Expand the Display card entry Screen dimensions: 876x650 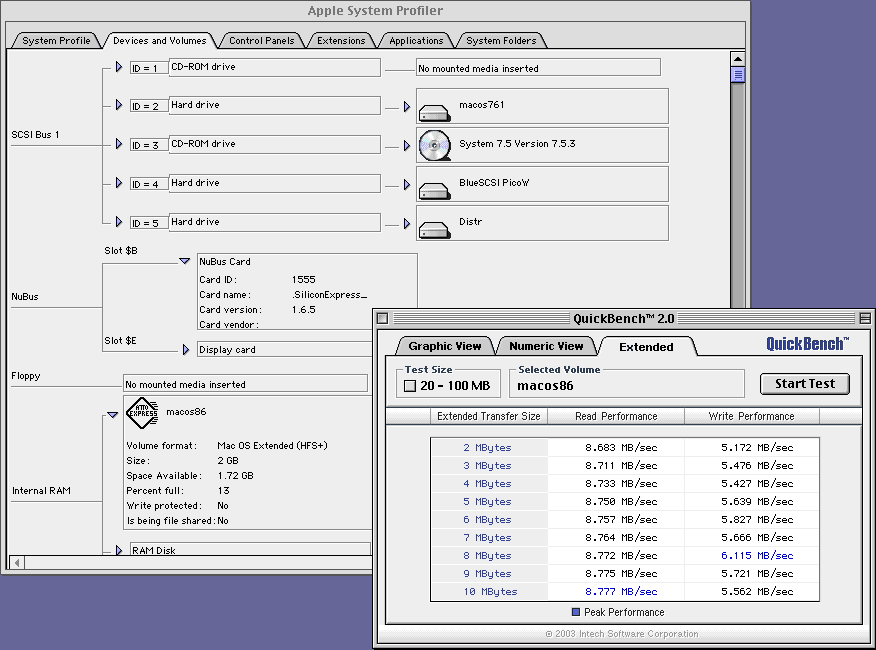[x=186, y=350]
